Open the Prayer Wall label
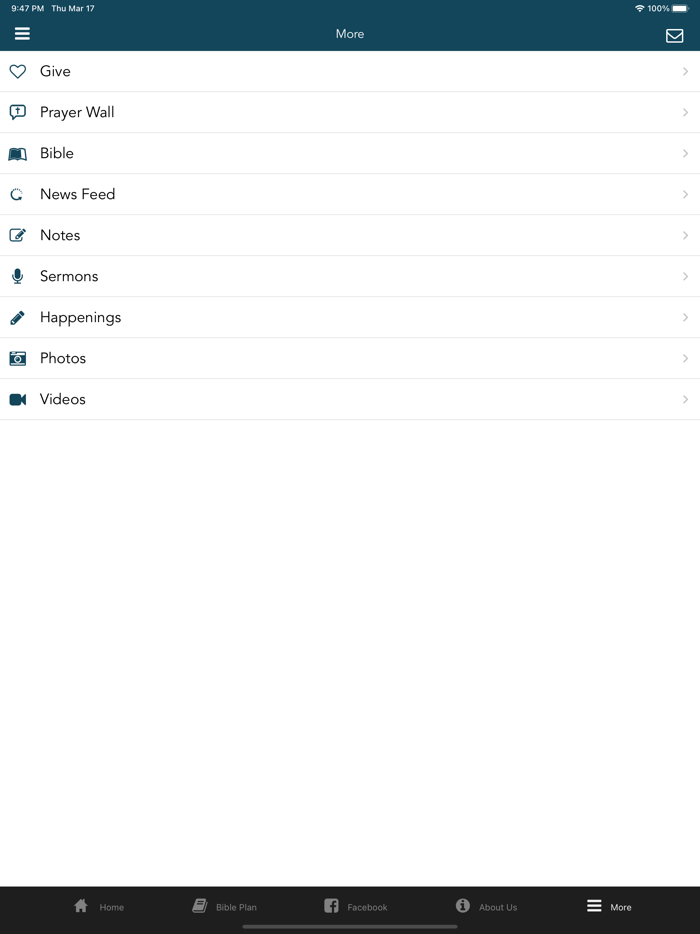The image size is (700, 934). coord(77,113)
